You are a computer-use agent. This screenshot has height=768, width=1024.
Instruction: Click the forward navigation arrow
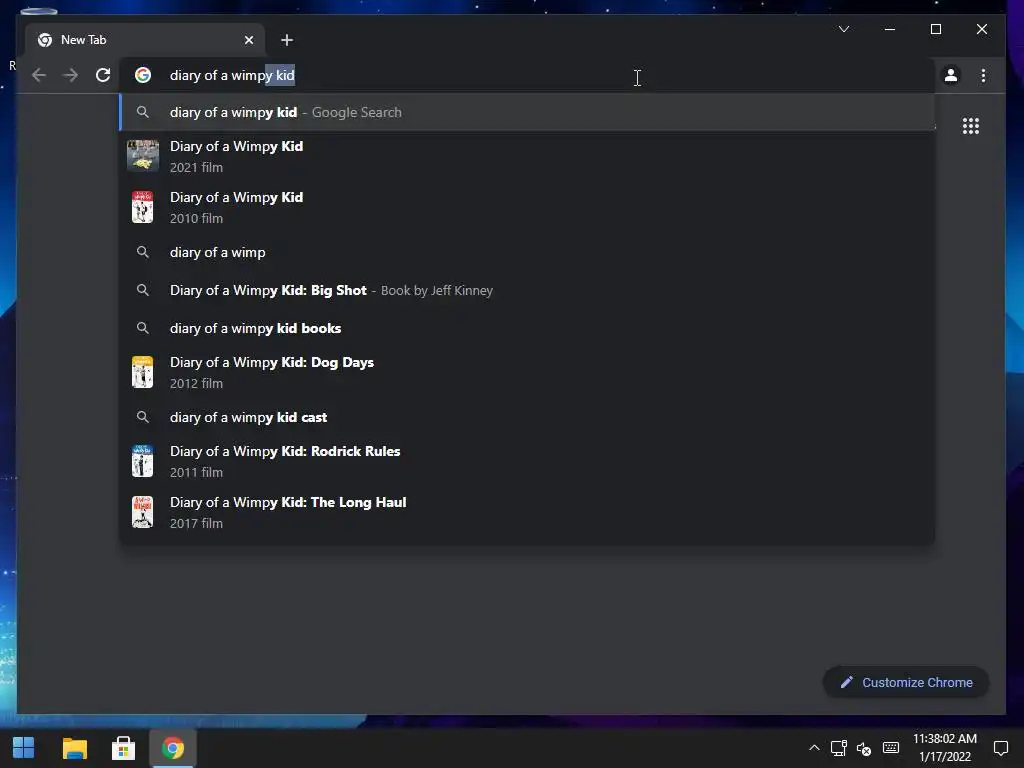point(71,75)
